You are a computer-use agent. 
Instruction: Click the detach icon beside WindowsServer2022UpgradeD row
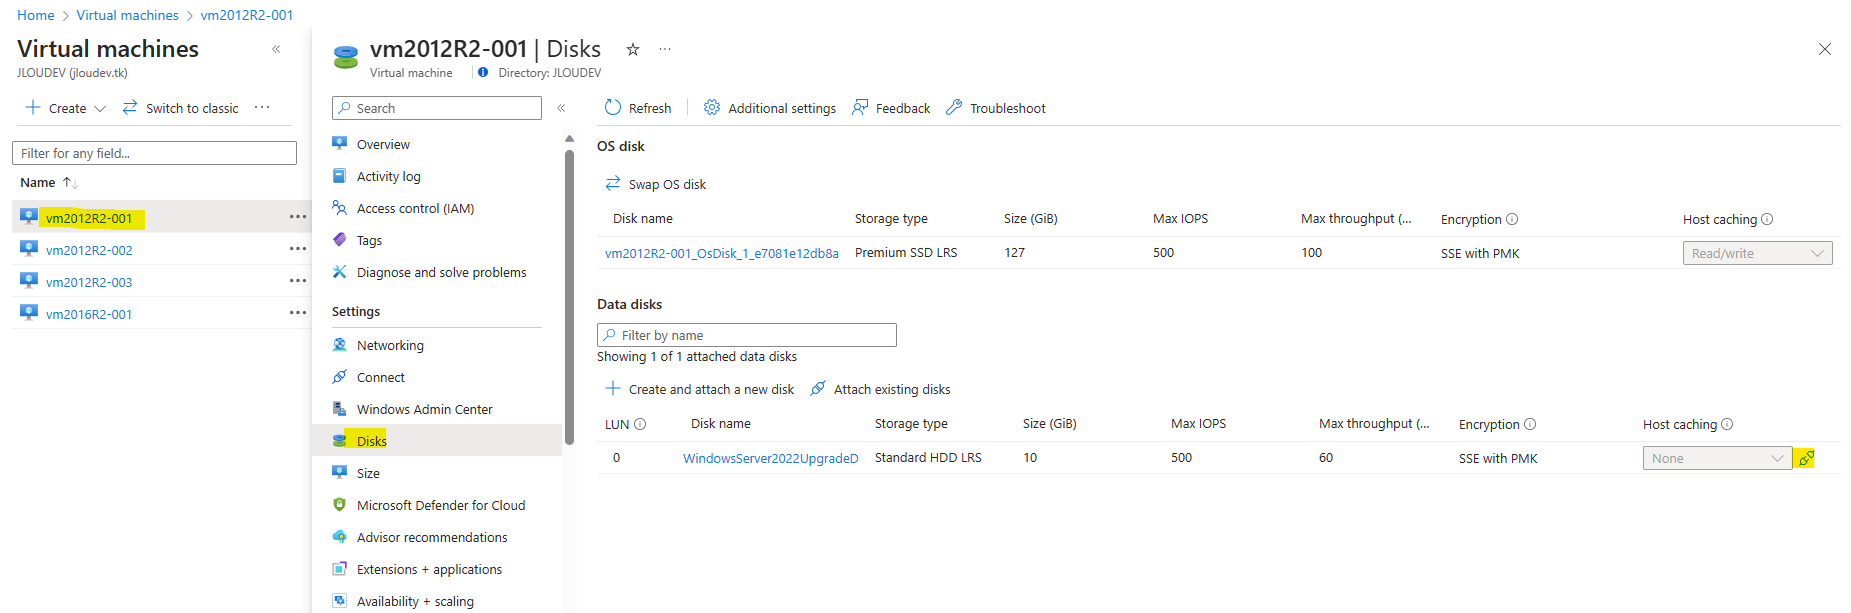coord(1806,458)
